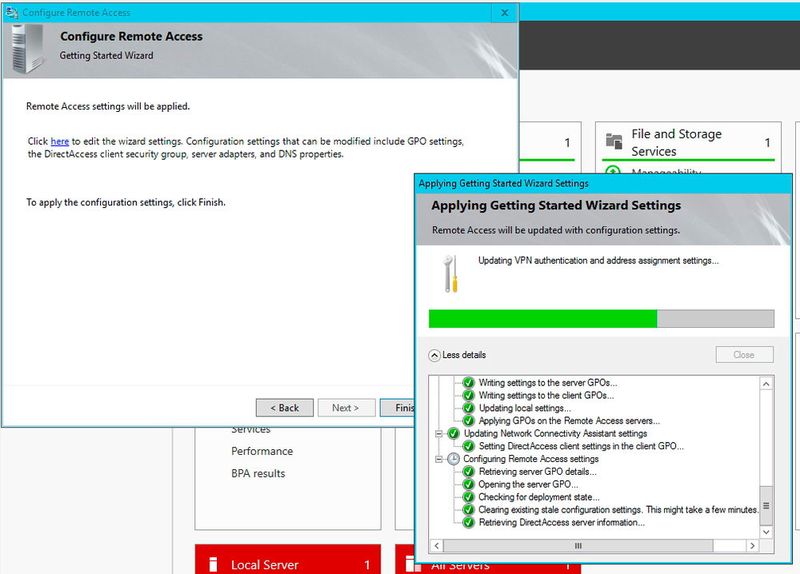Select the 'Setting DirectAccess client settings in the client GPO' row
The image size is (800, 574).
581,446
